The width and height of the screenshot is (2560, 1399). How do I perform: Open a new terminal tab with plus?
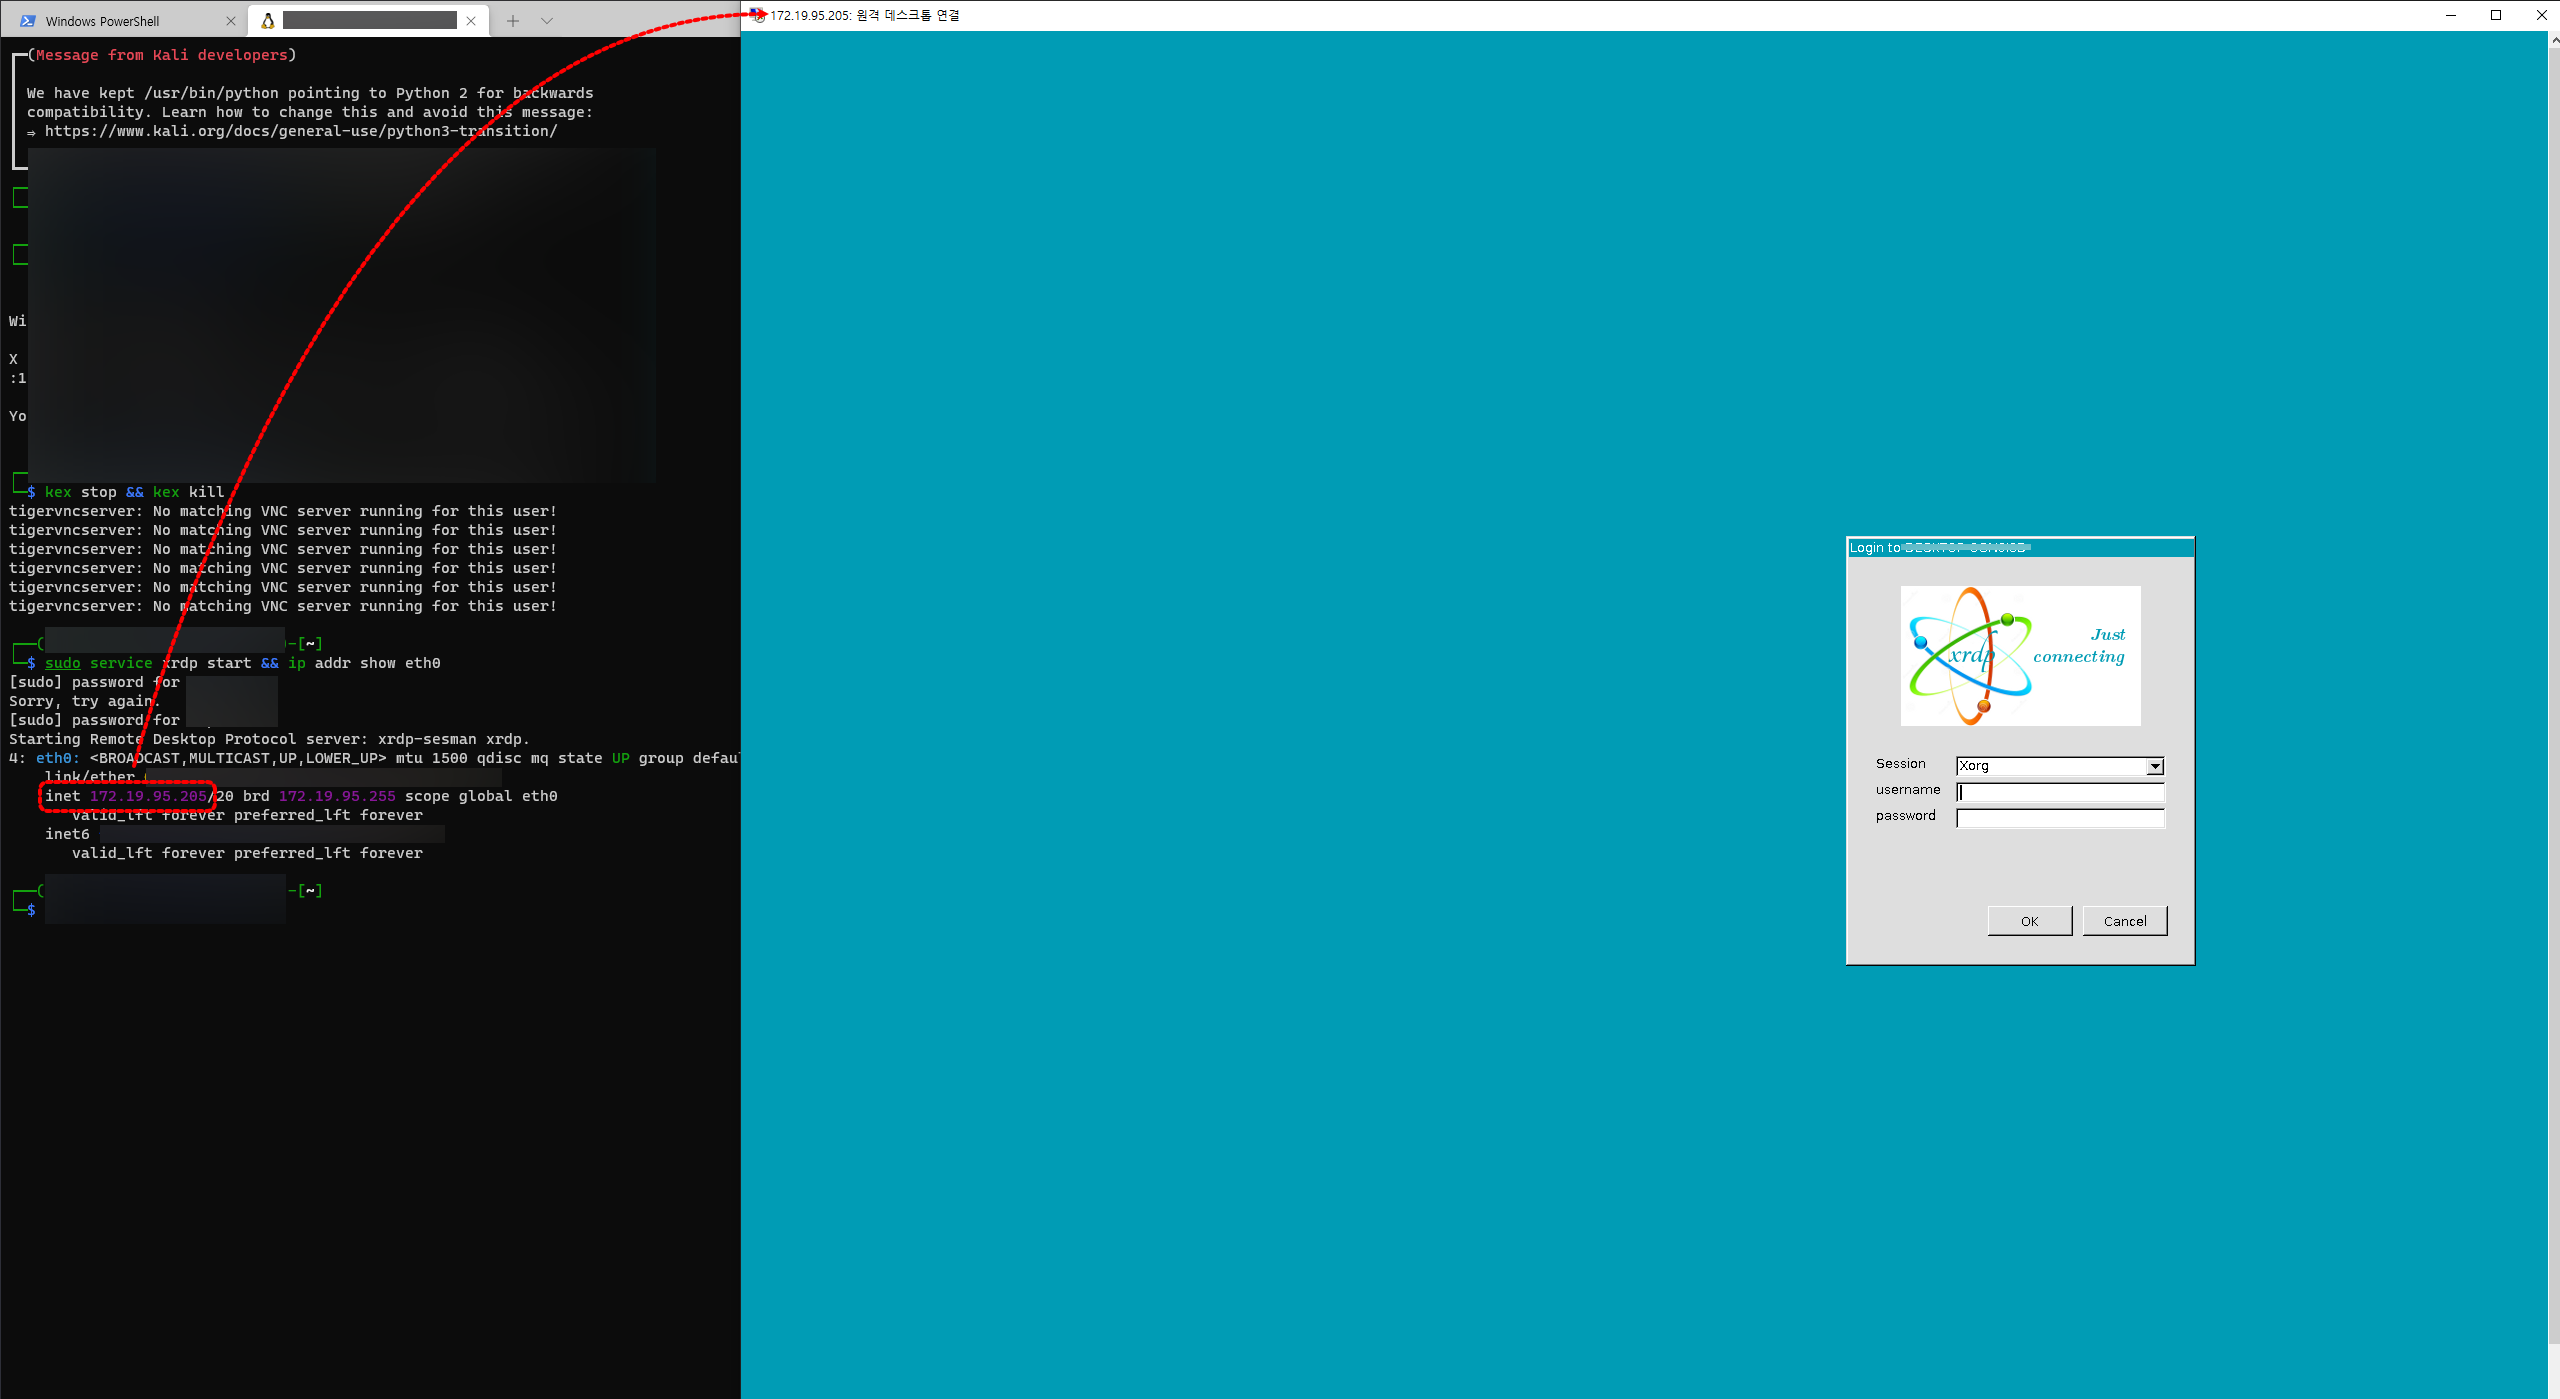[x=513, y=21]
